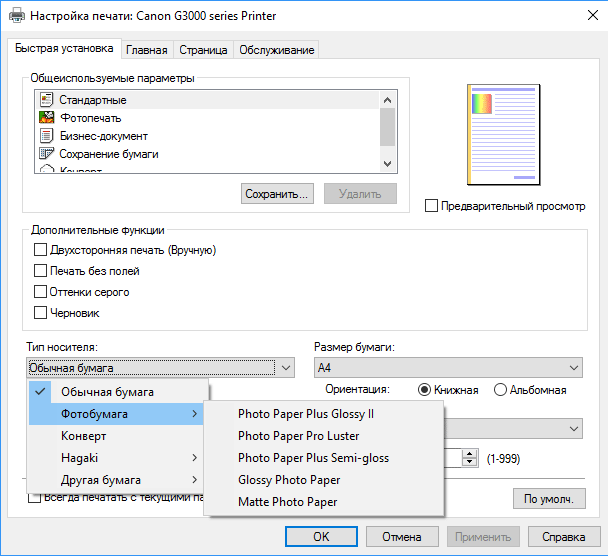
Task: Click the Сохранение бумаги preset icon
Action: tap(46, 154)
